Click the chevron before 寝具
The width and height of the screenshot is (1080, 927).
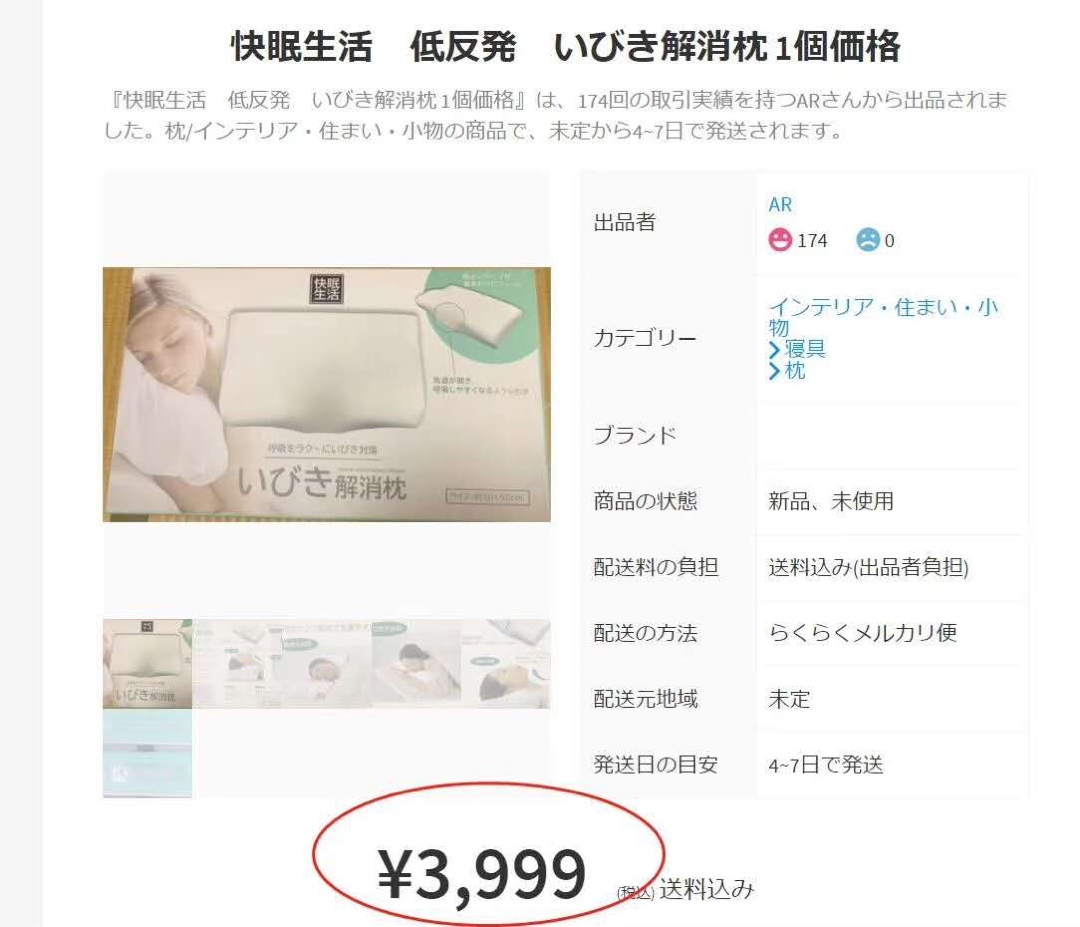774,349
